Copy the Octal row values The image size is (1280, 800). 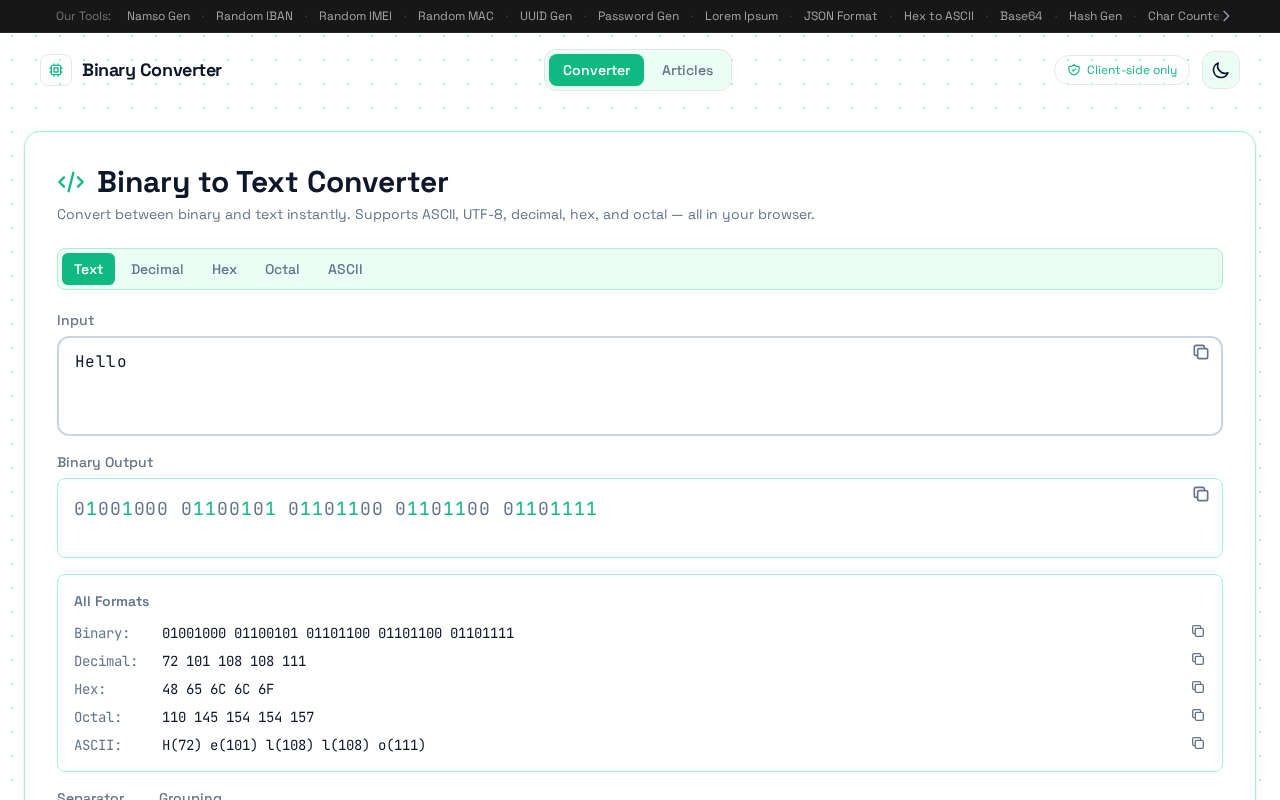click(1198, 715)
